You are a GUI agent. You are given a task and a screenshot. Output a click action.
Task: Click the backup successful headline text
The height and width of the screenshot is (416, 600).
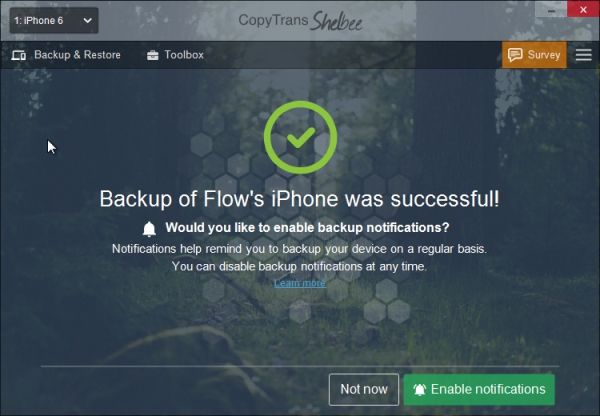coord(300,199)
